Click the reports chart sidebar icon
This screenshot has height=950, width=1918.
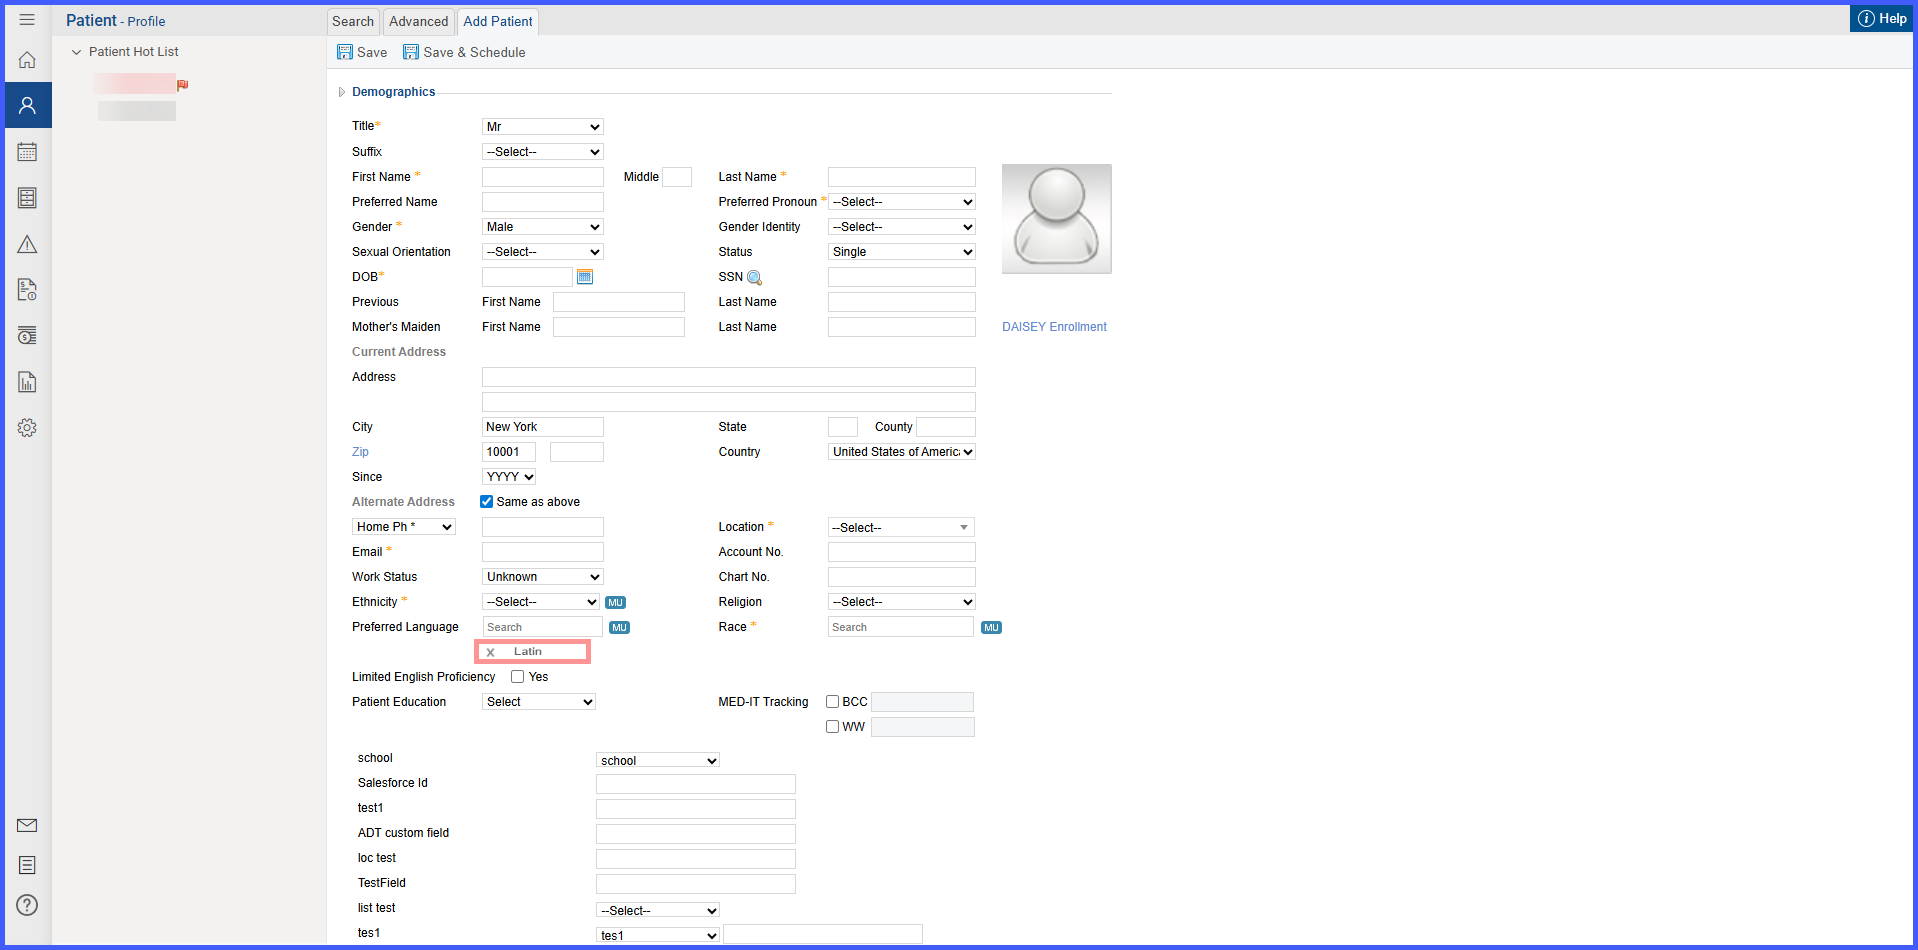27,382
